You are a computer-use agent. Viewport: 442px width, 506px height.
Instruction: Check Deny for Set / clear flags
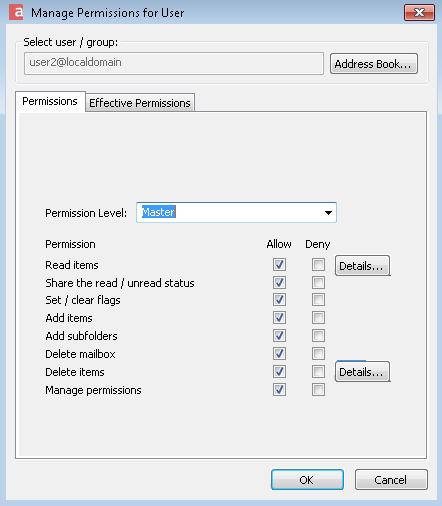(x=318, y=299)
